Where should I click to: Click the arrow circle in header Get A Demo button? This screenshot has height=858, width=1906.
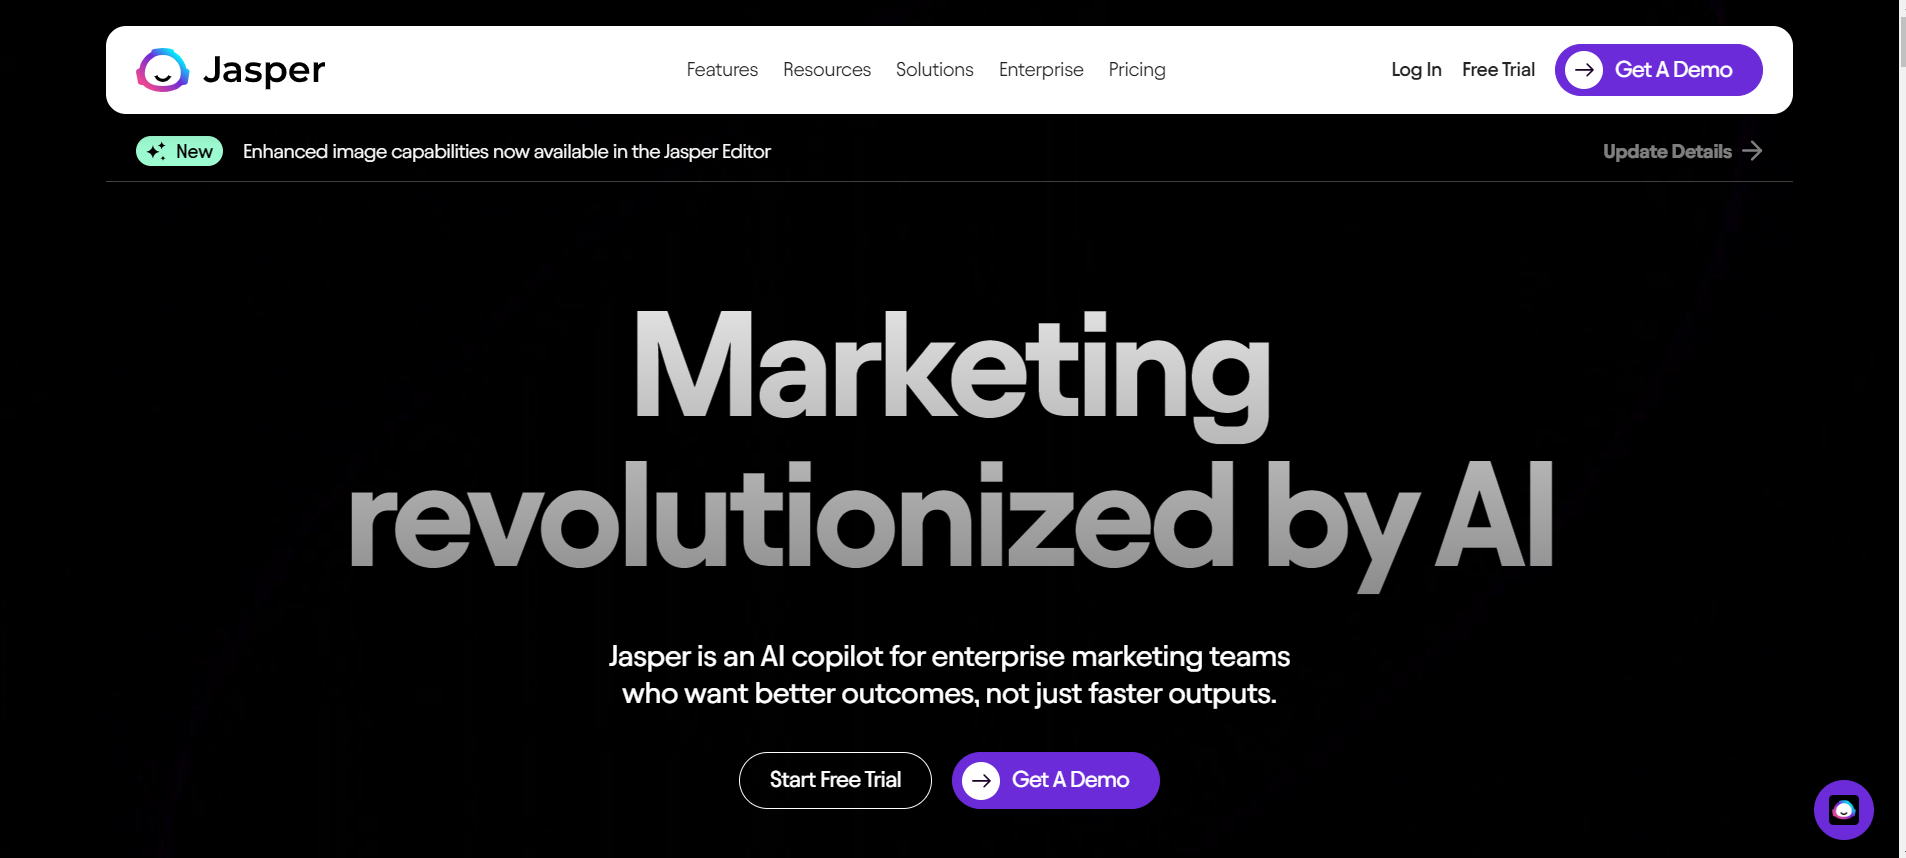click(1584, 70)
